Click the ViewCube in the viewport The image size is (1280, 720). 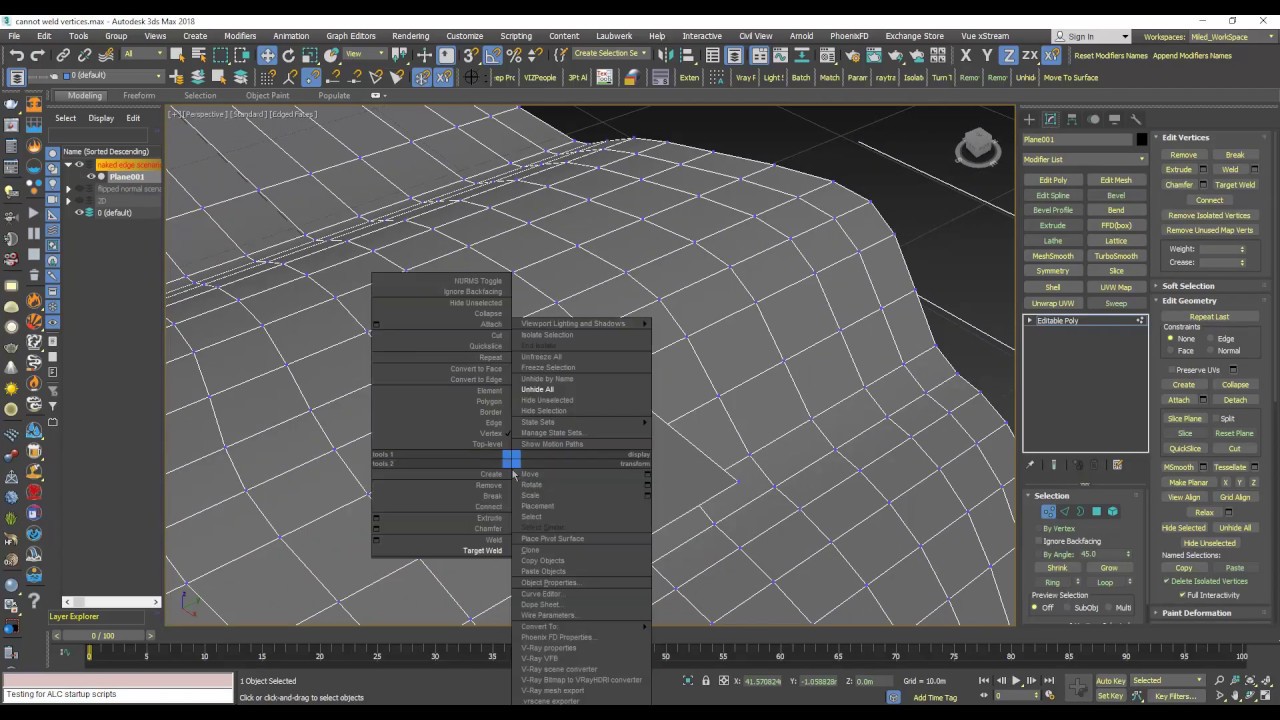pyautogui.click(x=977, y=147)
